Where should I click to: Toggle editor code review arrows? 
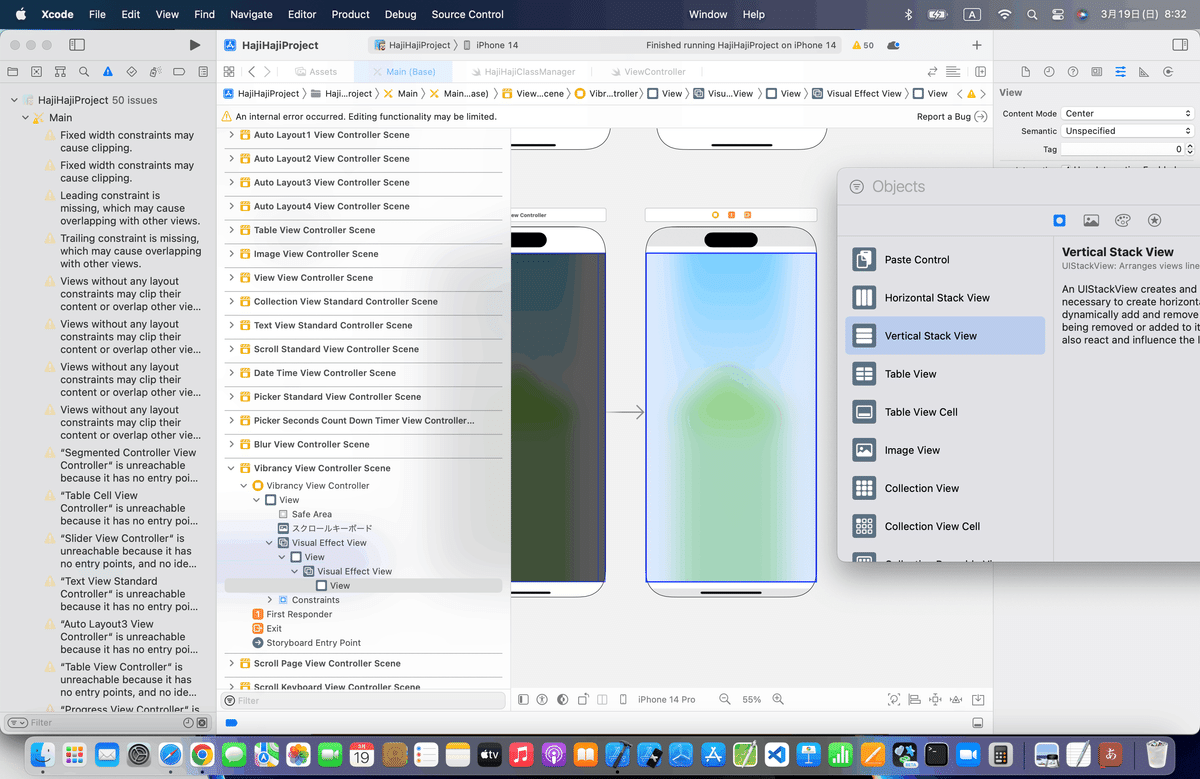click(x=933, y=72)
